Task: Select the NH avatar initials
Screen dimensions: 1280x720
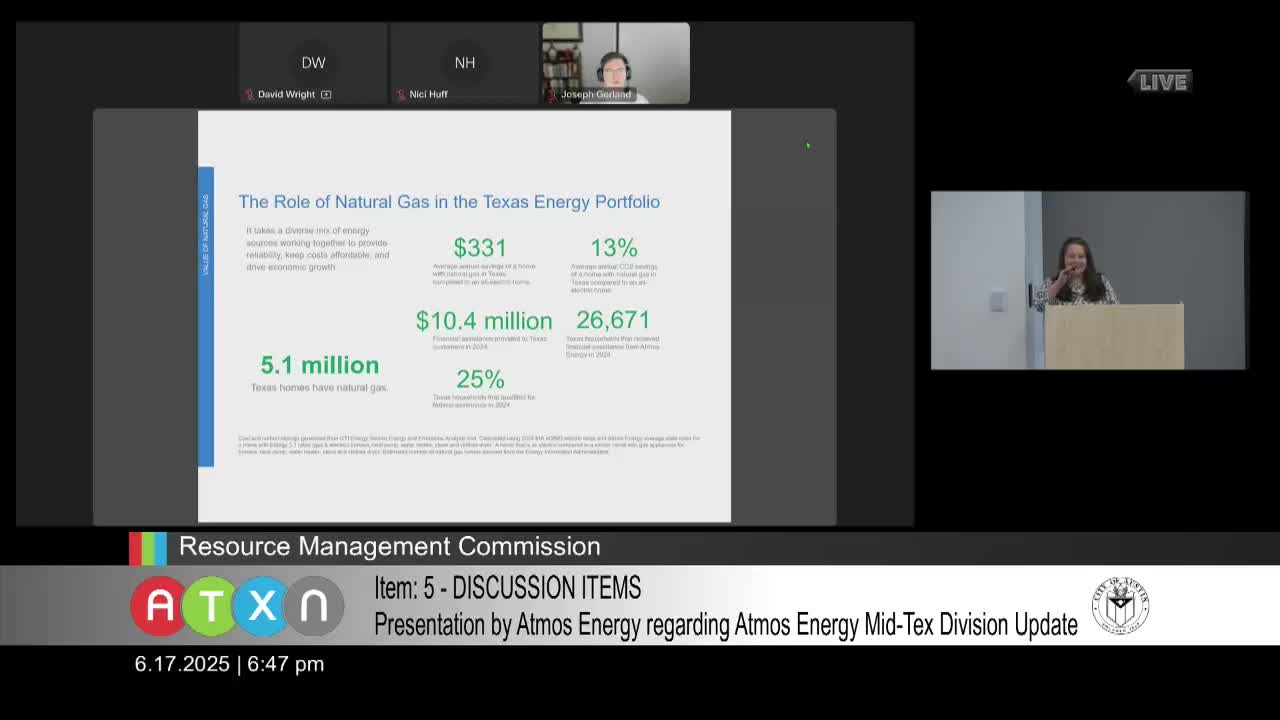Action: [x=465, y=63]
